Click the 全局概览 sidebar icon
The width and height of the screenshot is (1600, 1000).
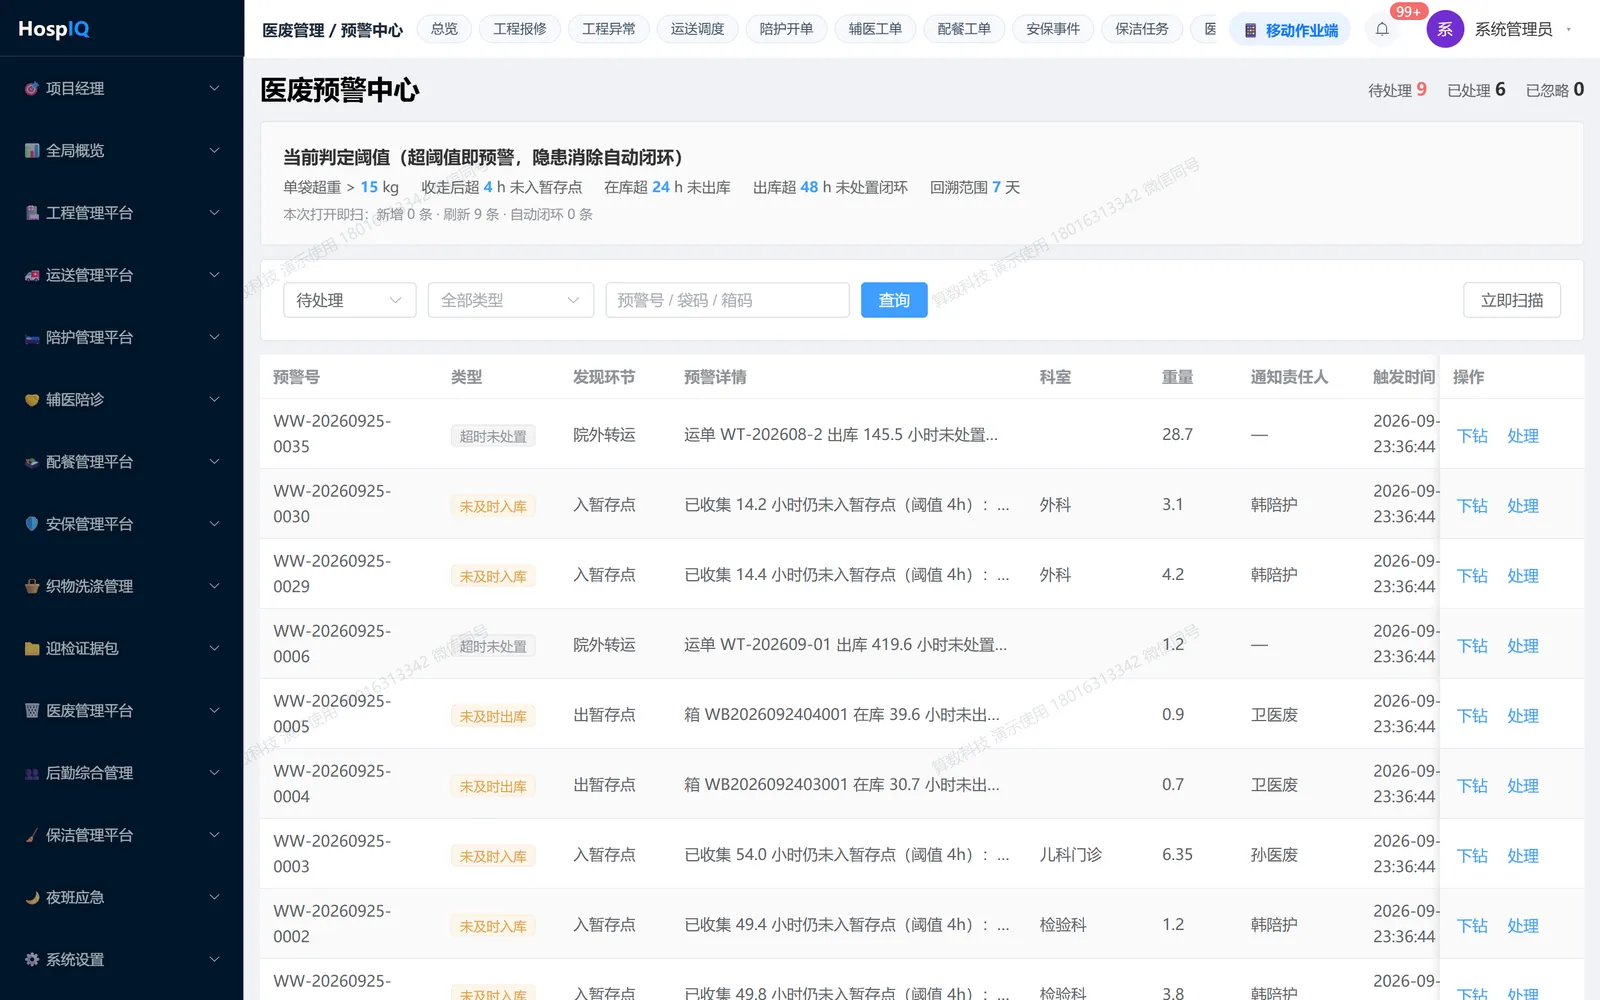(32, 150)
